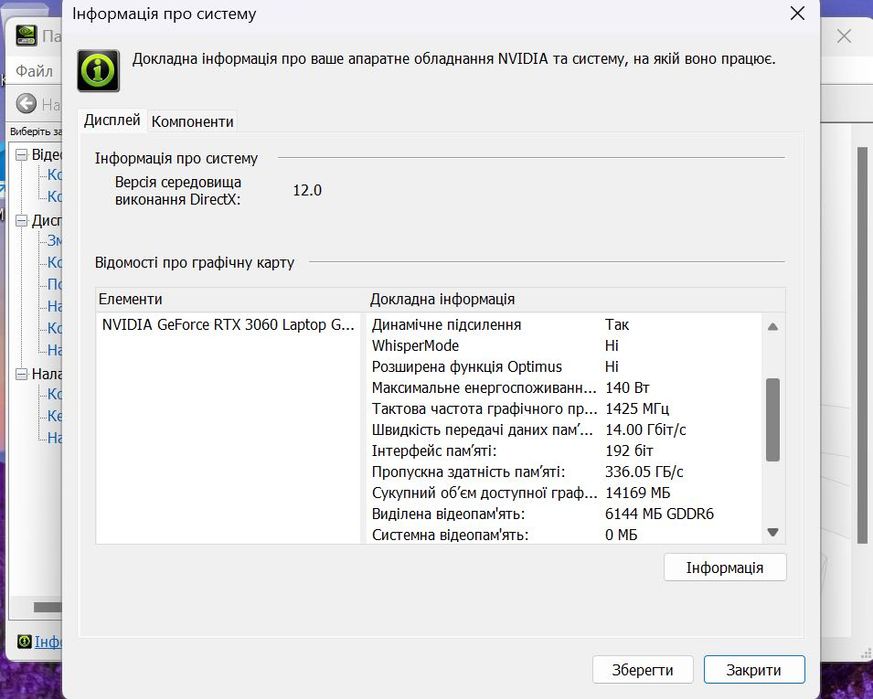Click the Закрити button

click(x=754, y=669)
